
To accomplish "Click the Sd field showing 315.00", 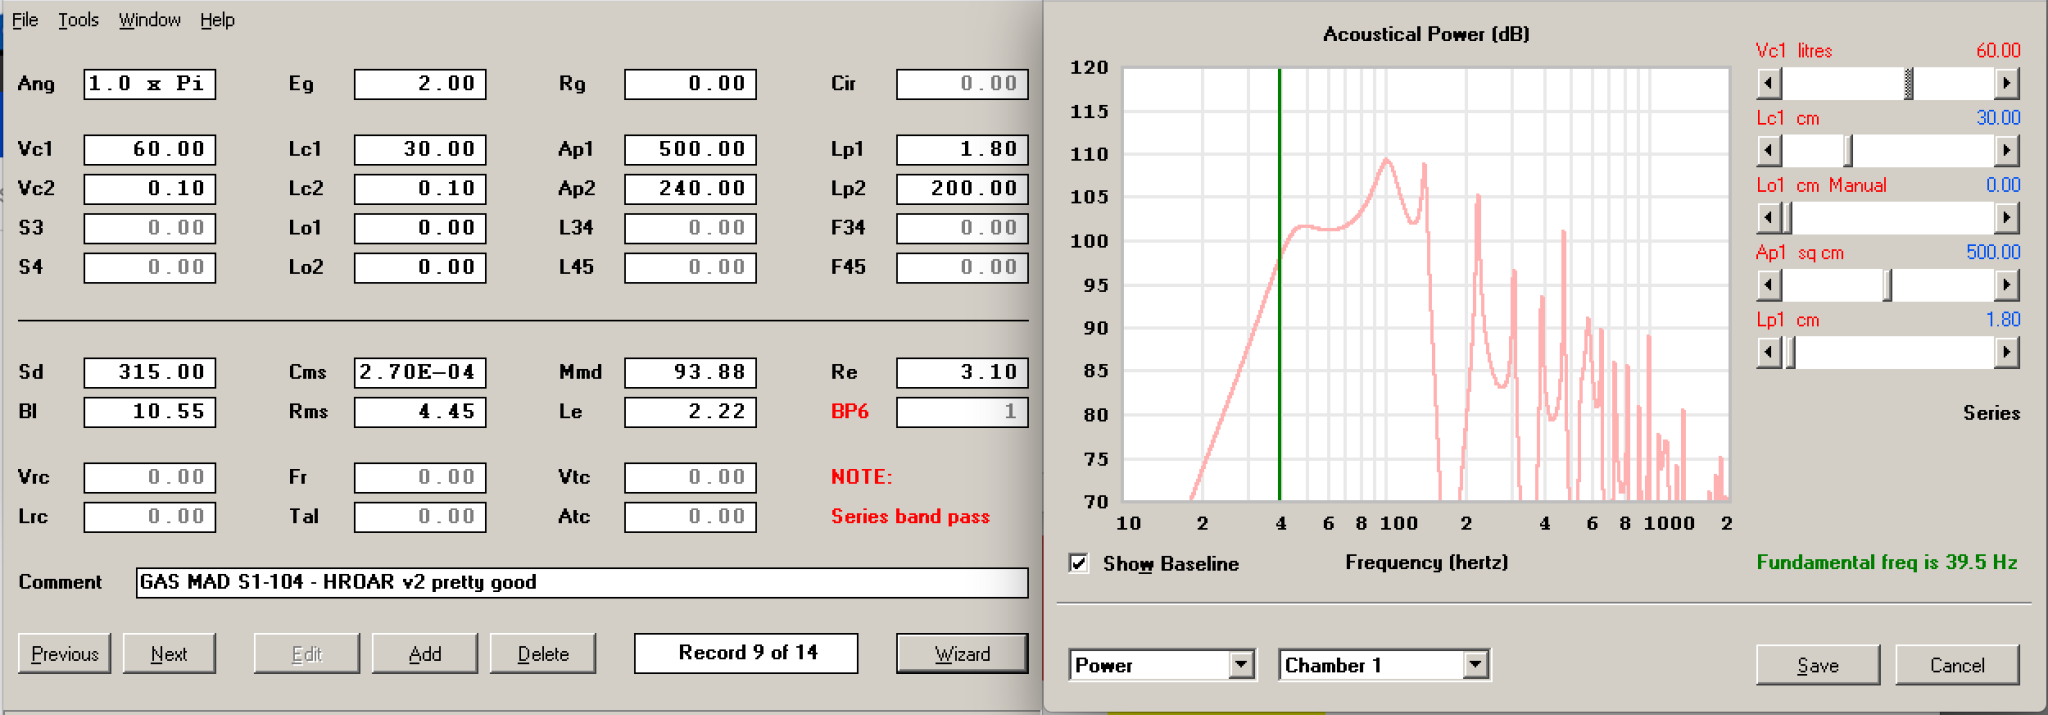I will tap(149, 372).
